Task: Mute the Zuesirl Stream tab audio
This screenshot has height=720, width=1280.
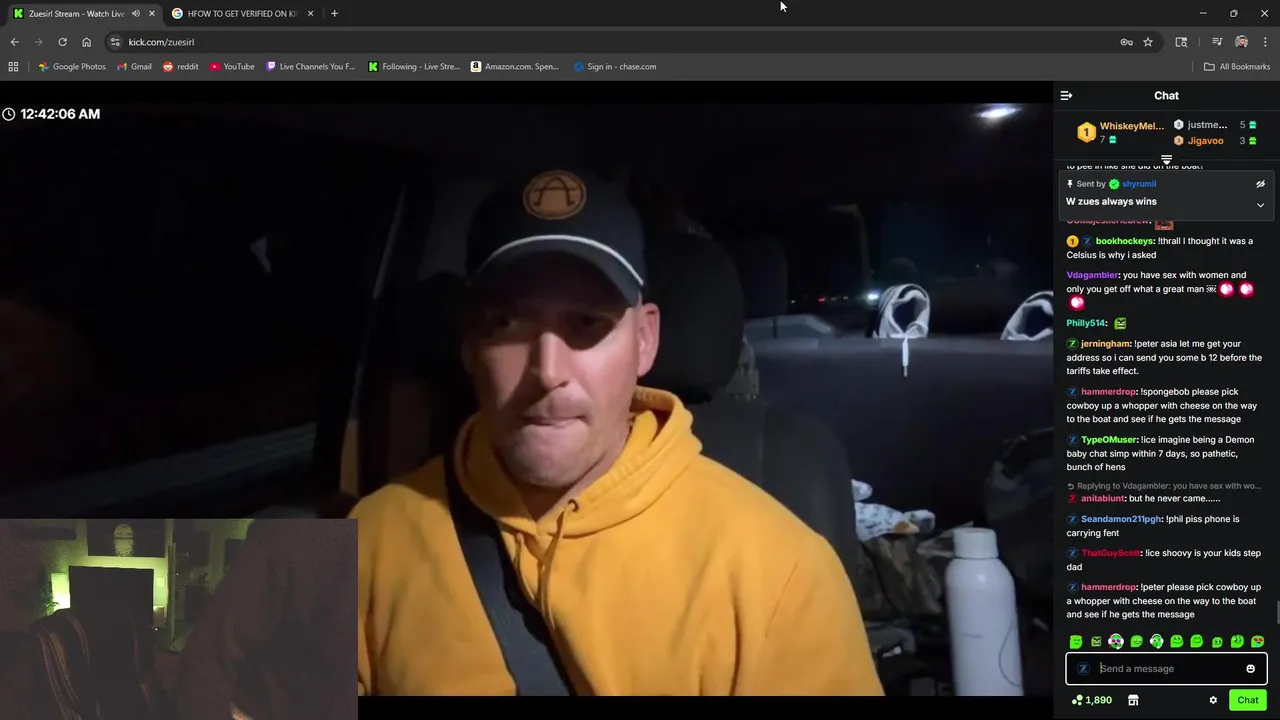Action: pyautogui.click(x=136, y=14)
